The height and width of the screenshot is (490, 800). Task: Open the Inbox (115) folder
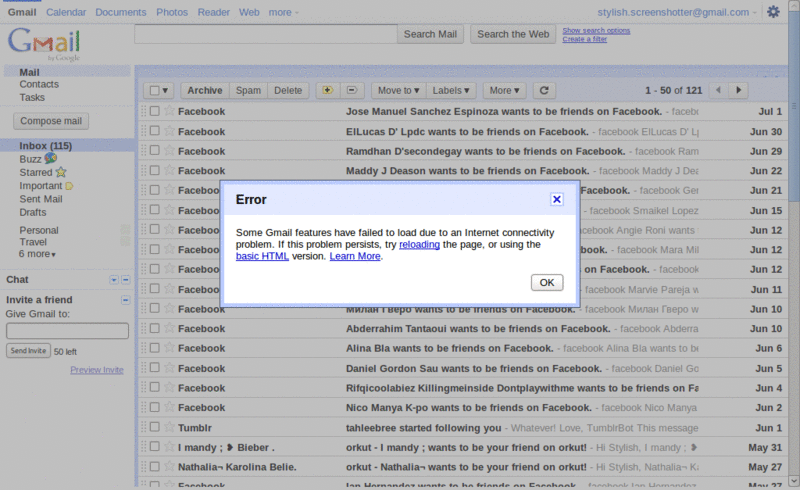point(45,146)
